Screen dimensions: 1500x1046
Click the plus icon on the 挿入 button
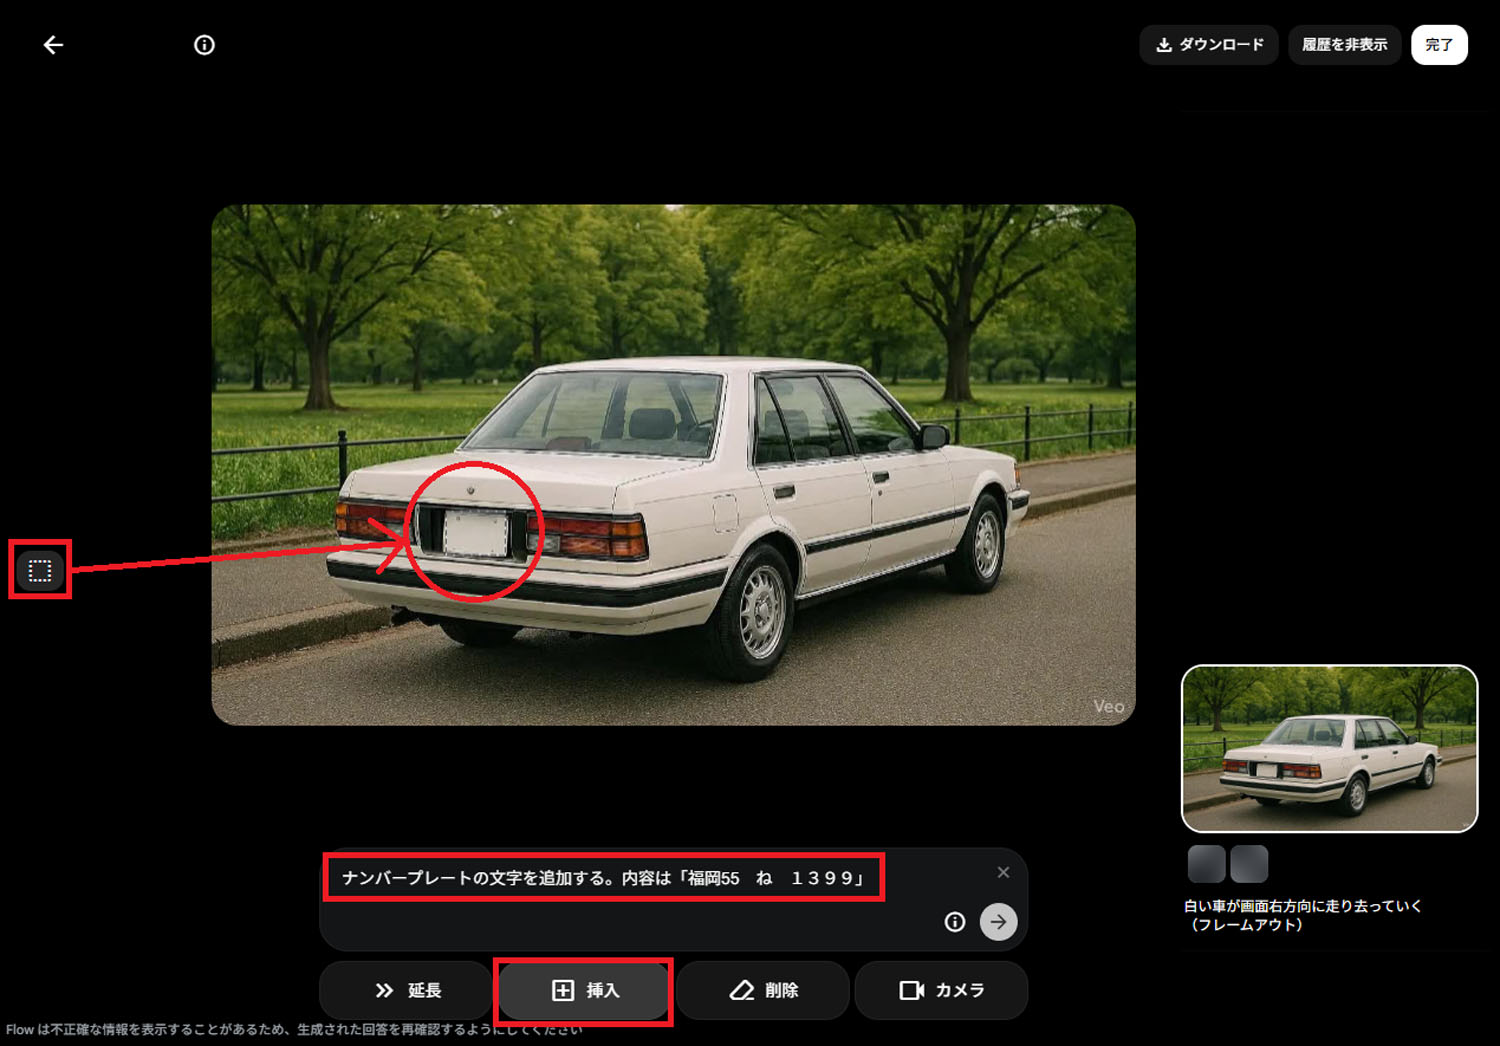(x=561, y=990)
